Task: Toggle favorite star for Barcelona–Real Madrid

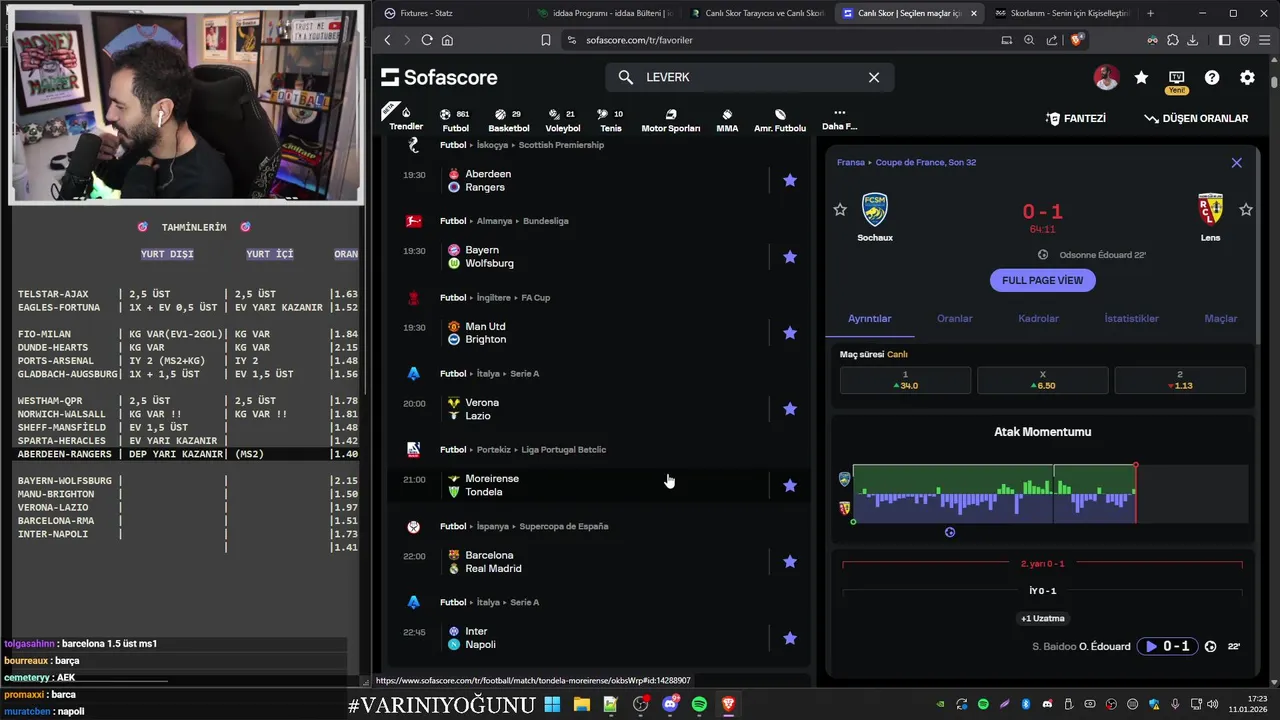Action: (x=790, y=562)
